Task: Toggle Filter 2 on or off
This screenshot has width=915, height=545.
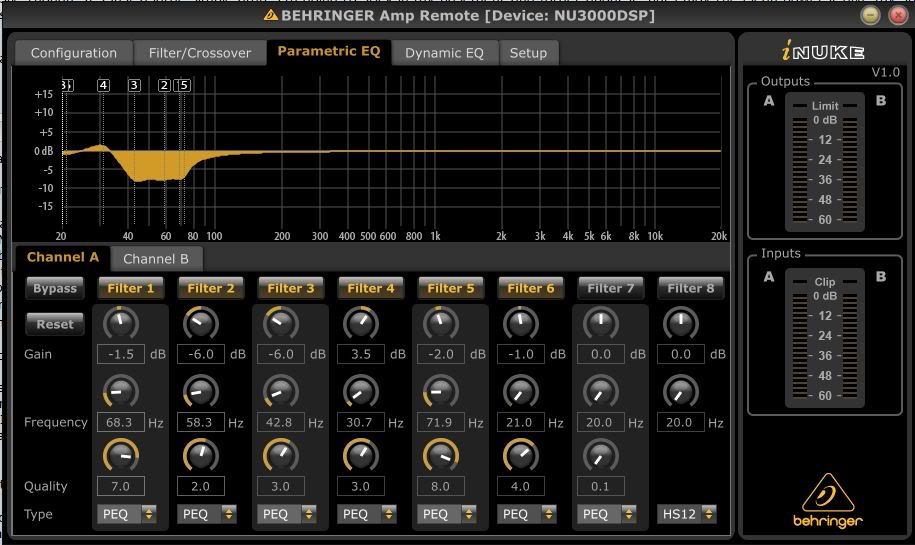Action: pos(211,288)
